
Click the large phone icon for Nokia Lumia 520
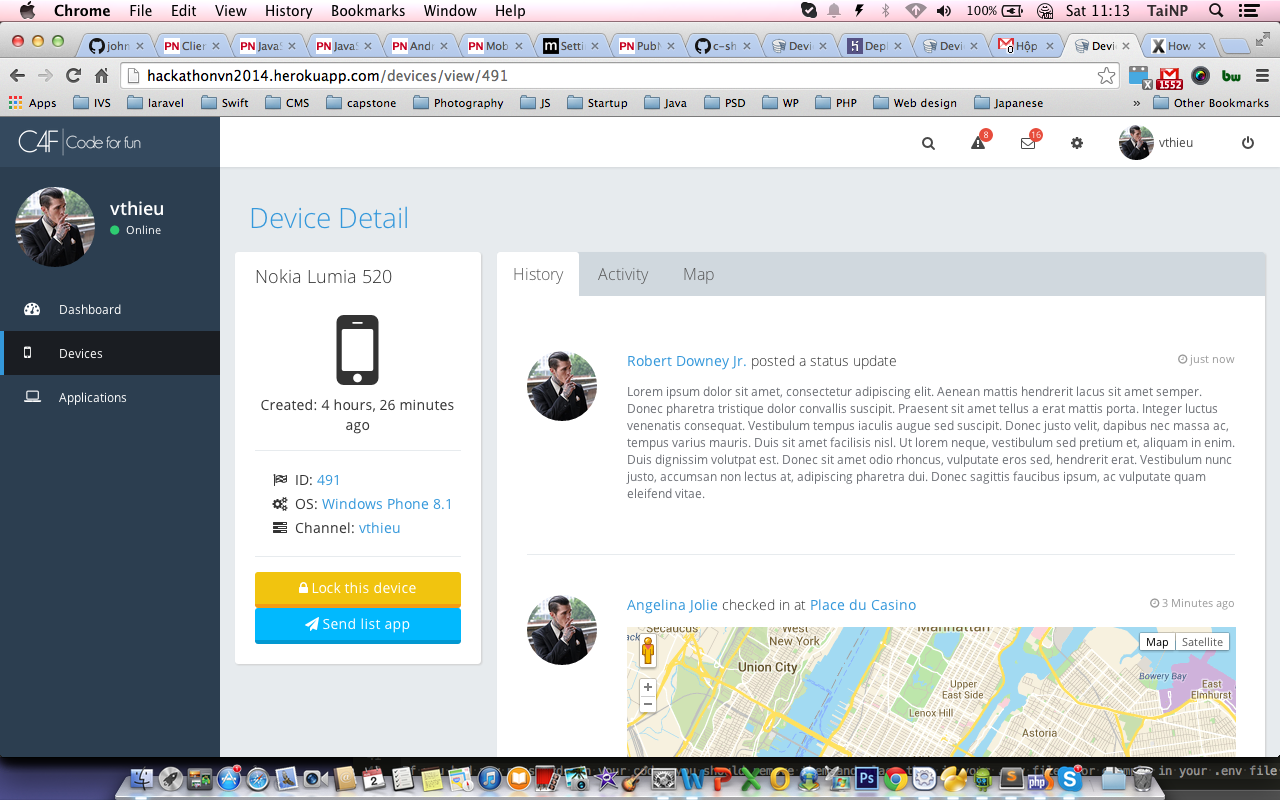[x=357, y=350]
